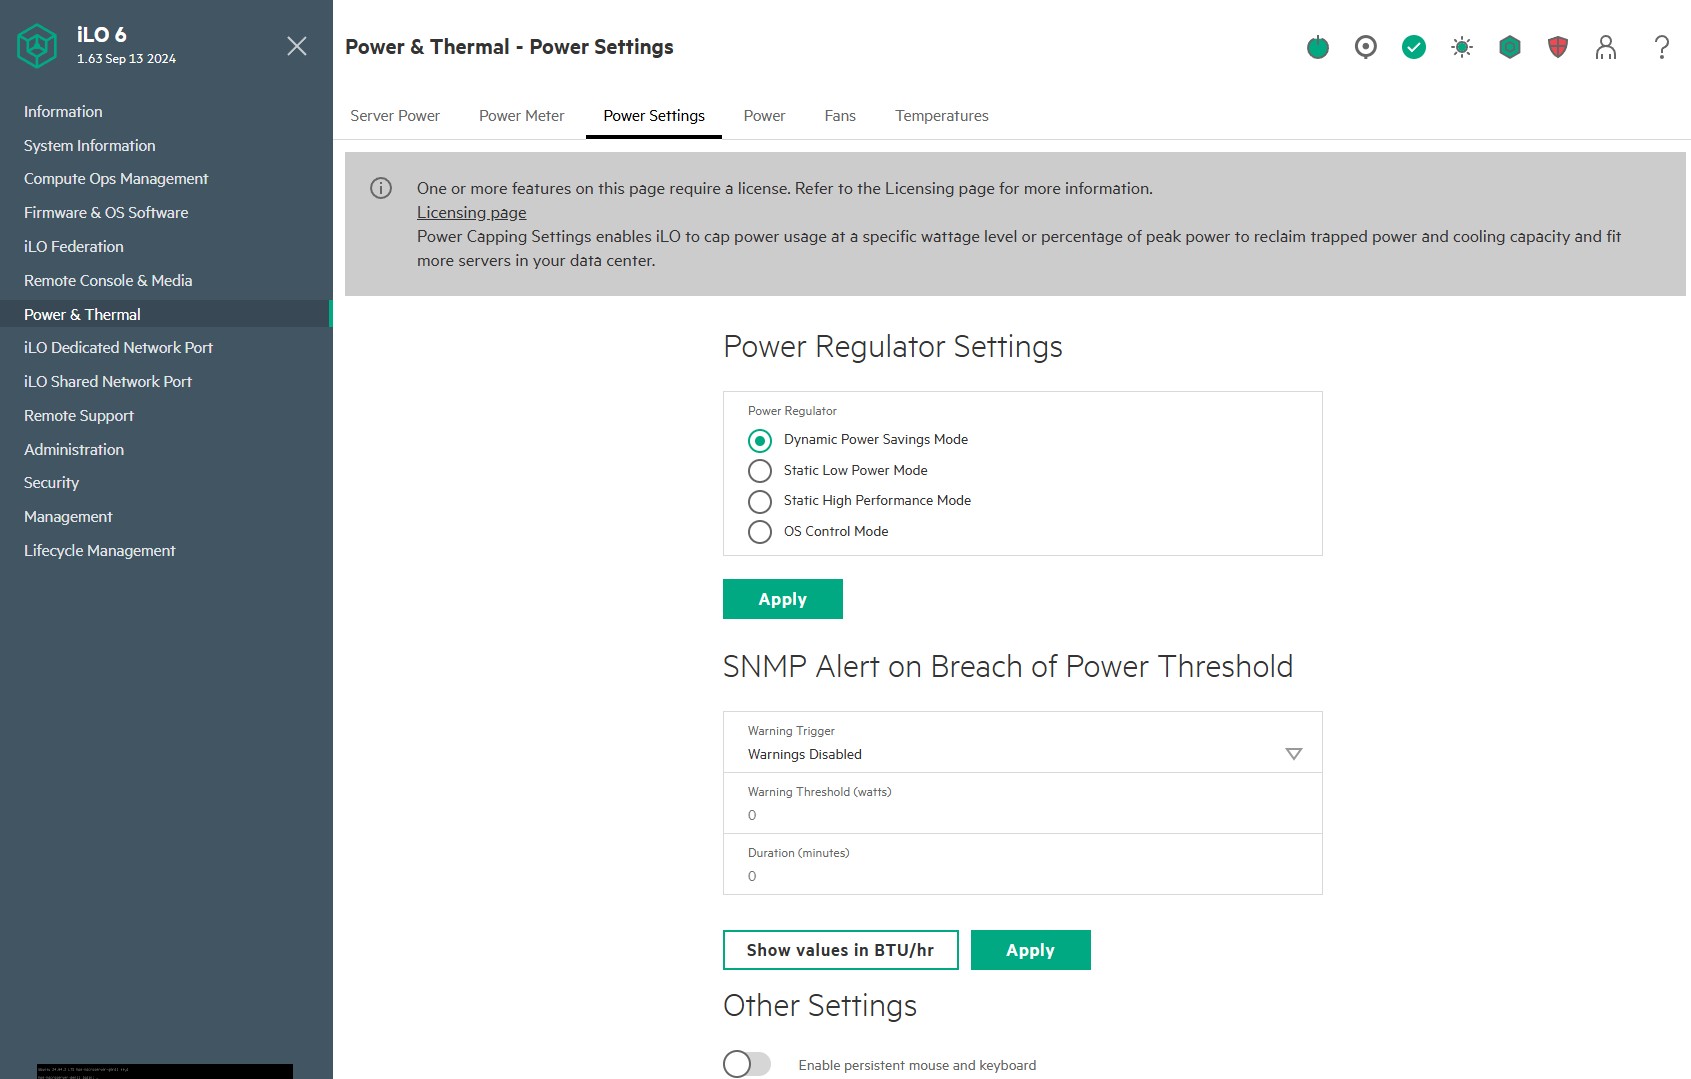The width and height of the screenshot is (1691, 1079).
Task: Click the Warning Threshold watts field
Action: click(1022, 814)
